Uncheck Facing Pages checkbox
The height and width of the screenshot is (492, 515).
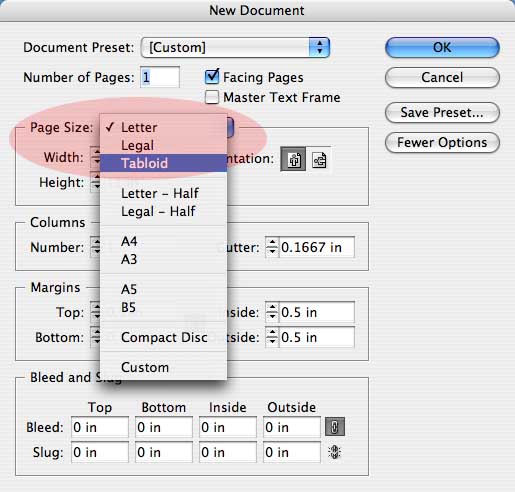[x=212, y=77]
